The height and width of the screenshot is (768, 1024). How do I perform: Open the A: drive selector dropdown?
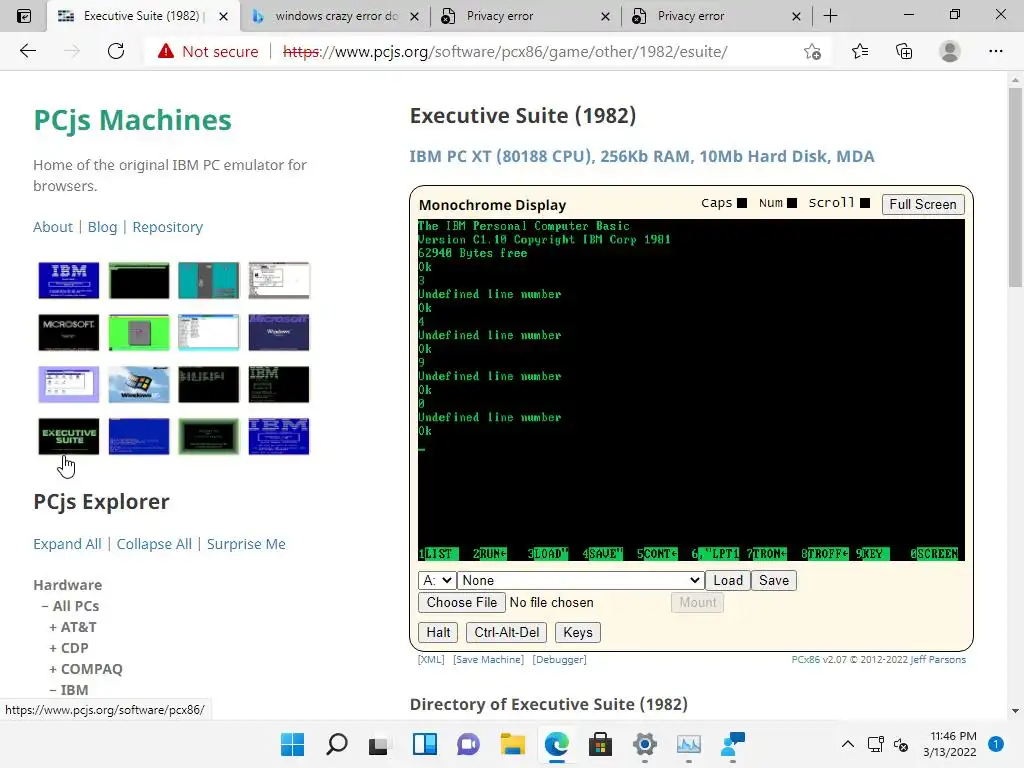(x=437, y=580)
